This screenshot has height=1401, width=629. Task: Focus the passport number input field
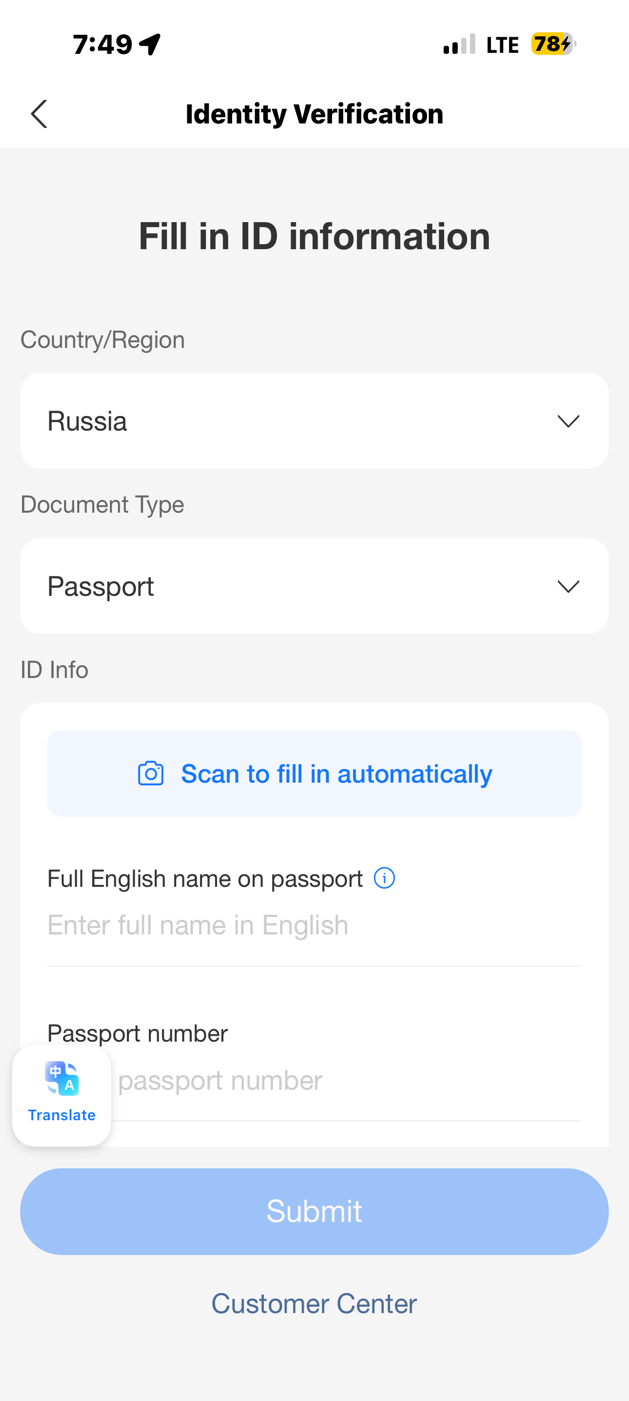coord(340,1080)
